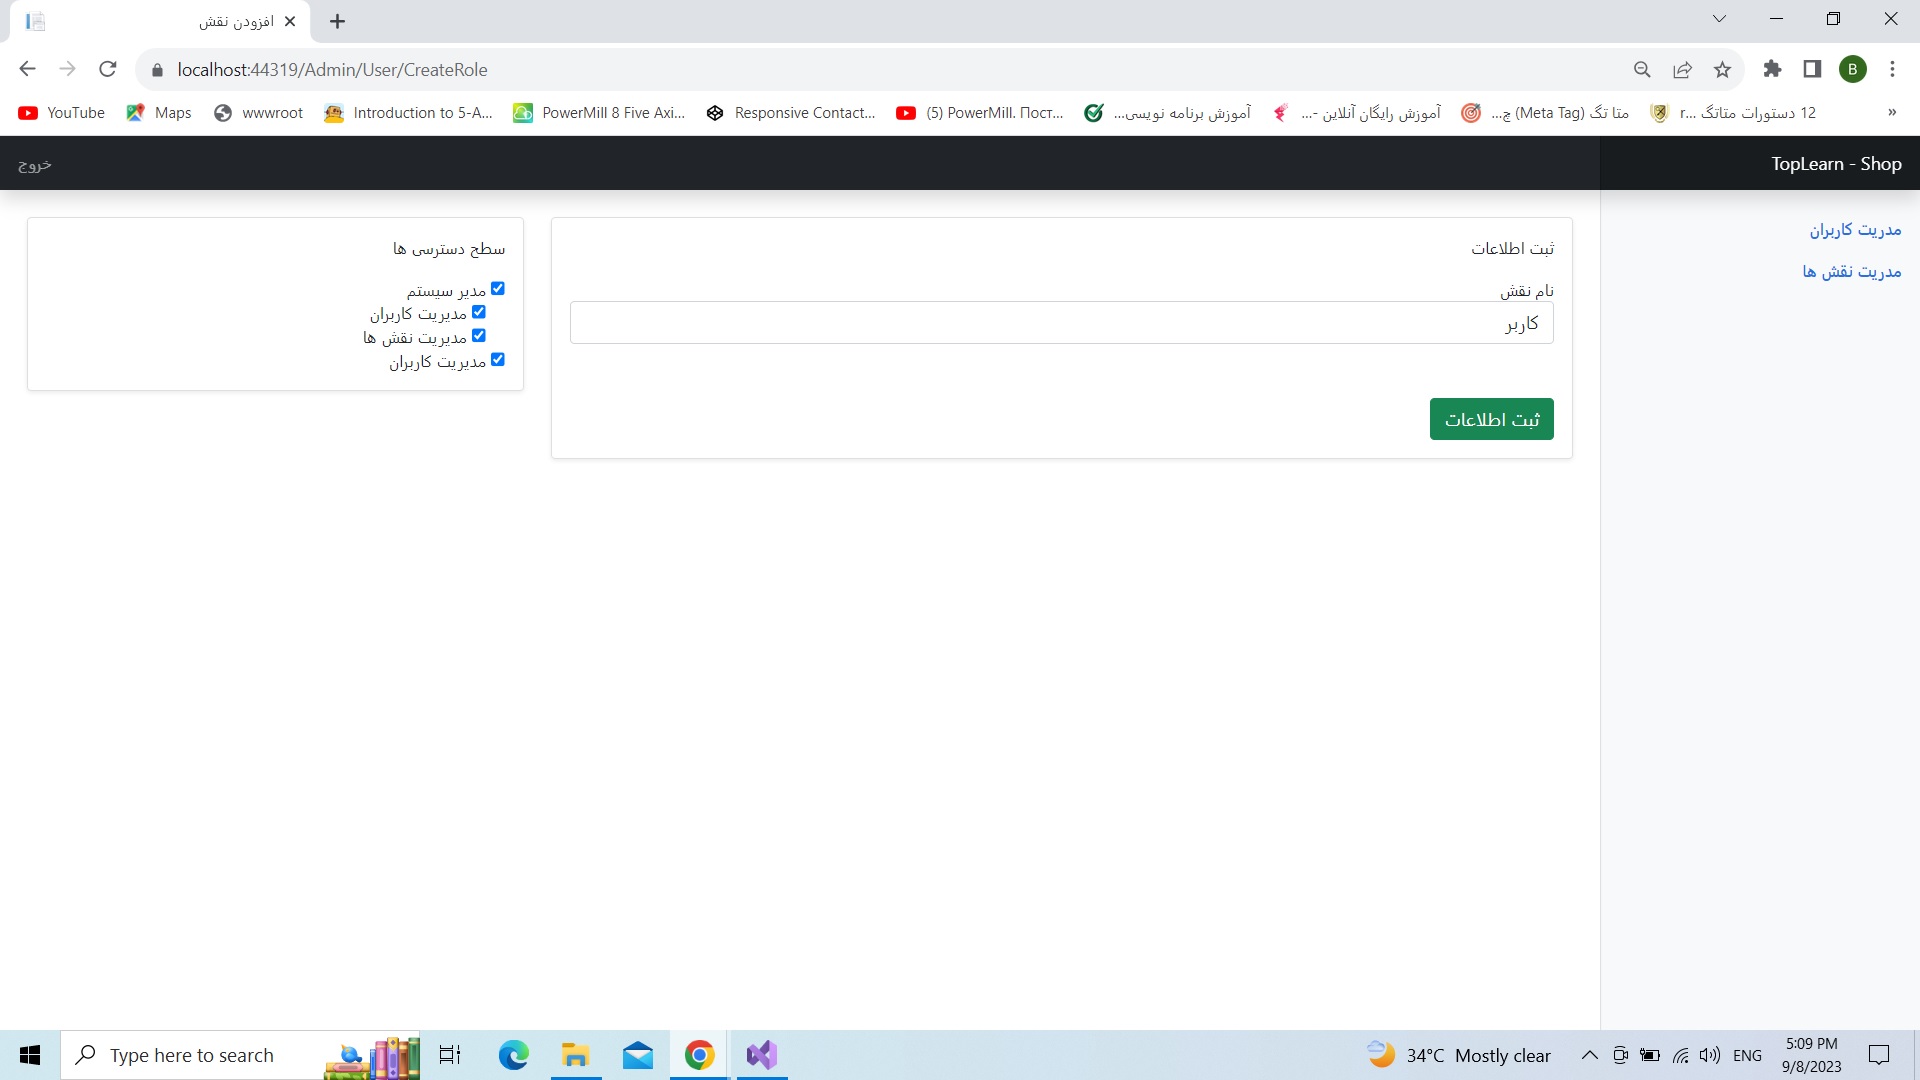Viewport: 1920px width, 1080px height.
Task: Bookmark this page with star icon
Action: coord(1722,69)
